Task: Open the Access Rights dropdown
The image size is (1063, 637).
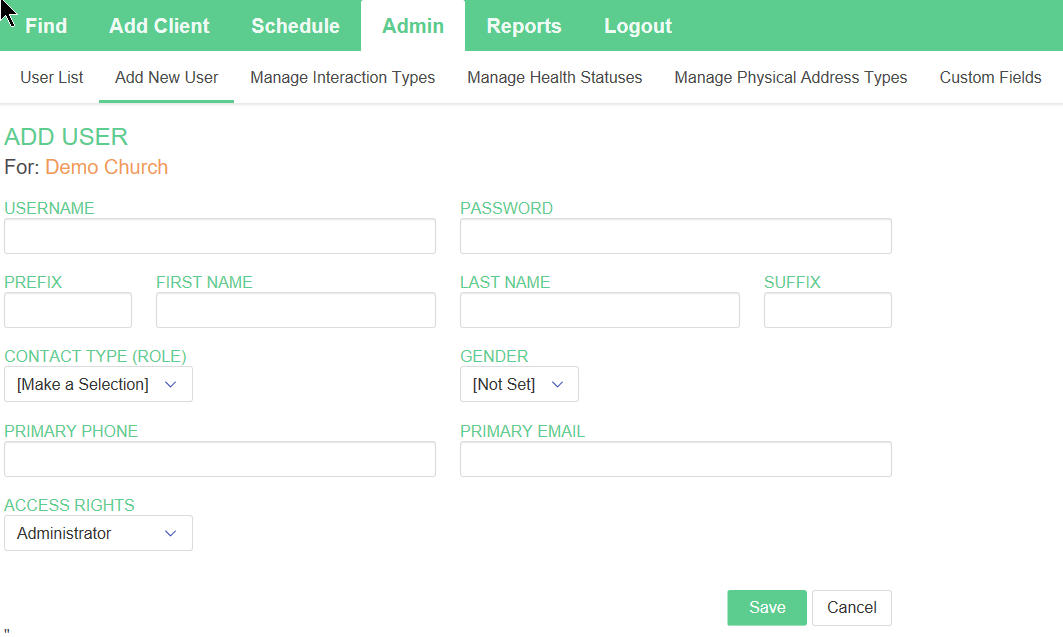Action: pos(98,533)
